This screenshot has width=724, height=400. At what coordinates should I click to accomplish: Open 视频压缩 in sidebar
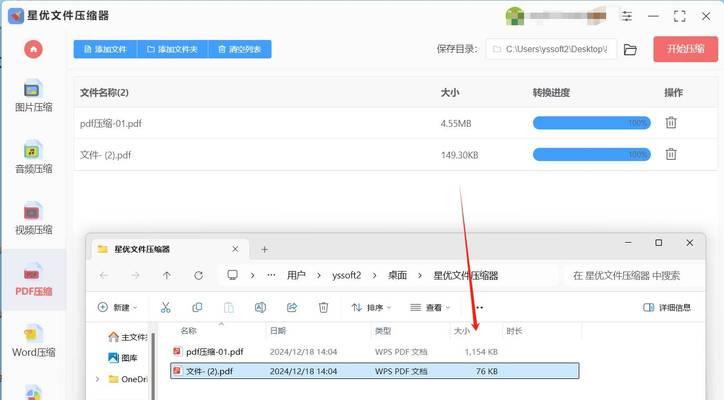[33, 219]
